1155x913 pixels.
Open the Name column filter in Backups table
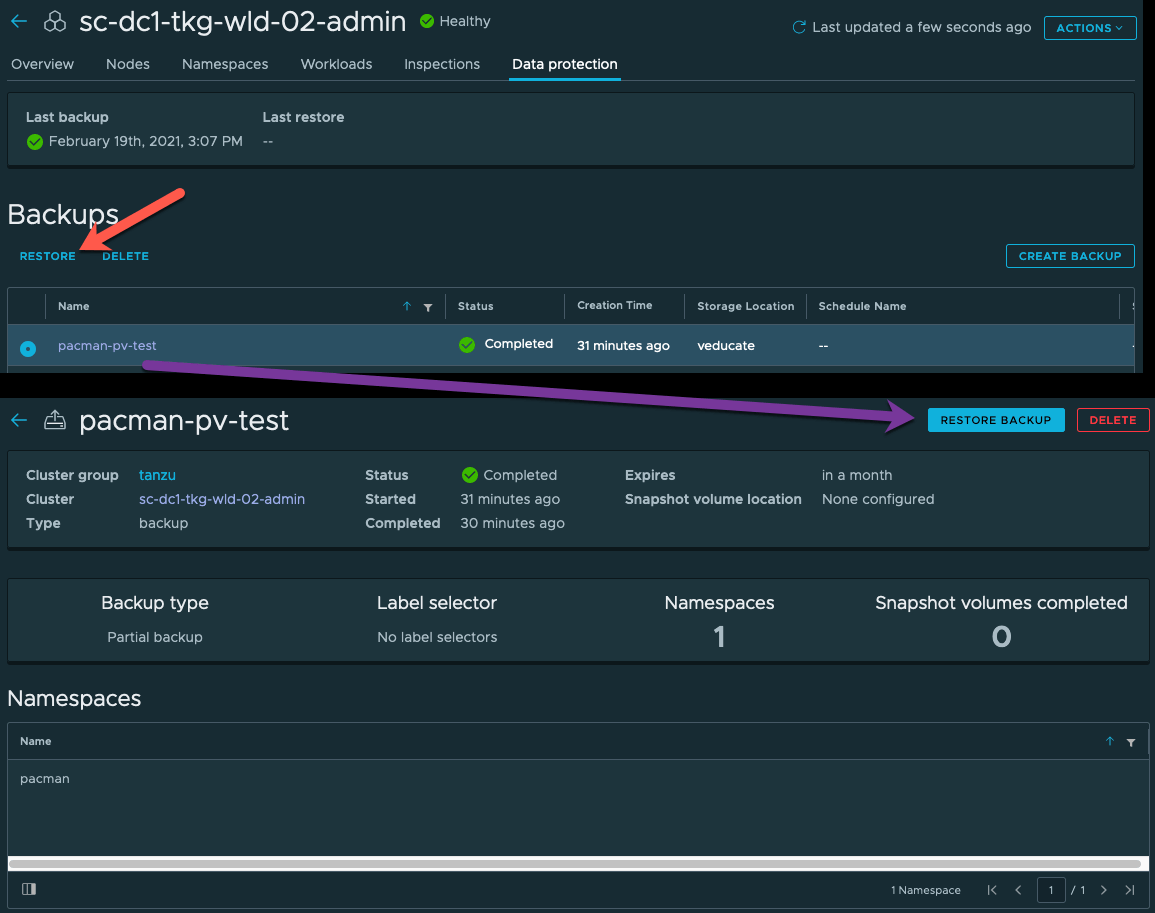[x=428, y=307]
